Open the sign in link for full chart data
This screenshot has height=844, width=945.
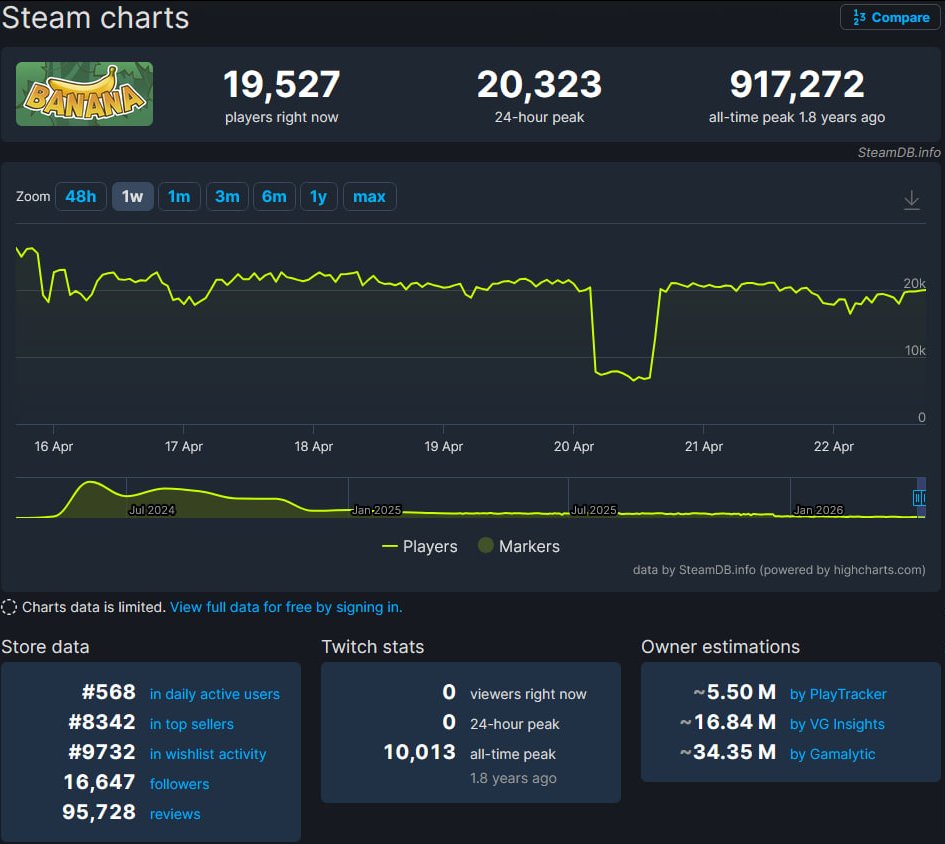tap(286, 607)
